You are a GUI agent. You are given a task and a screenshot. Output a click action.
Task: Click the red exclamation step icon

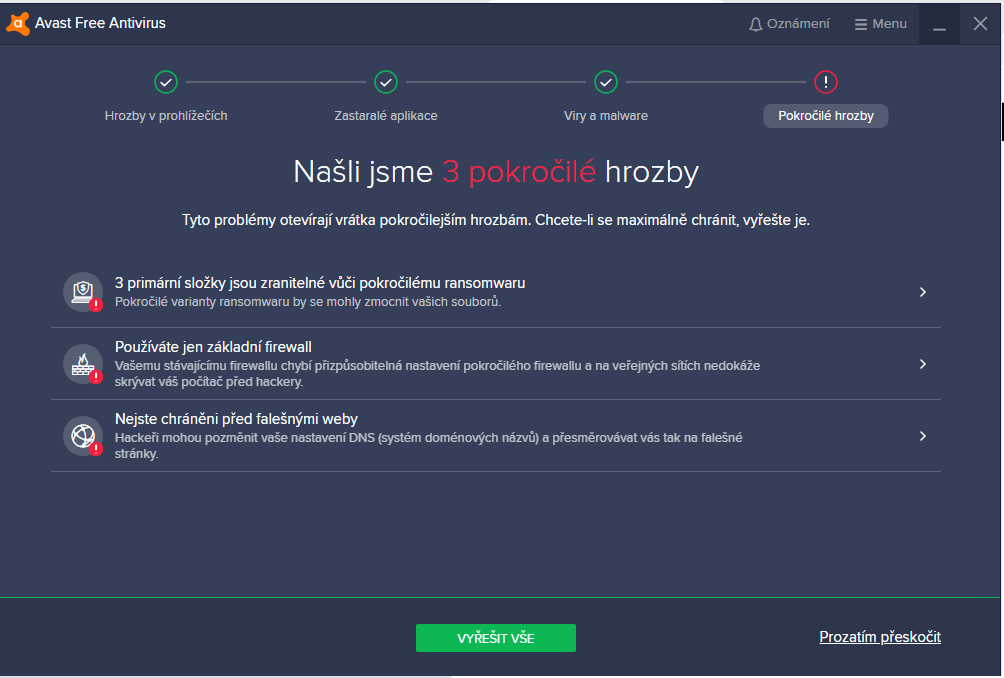click(826, 82)
